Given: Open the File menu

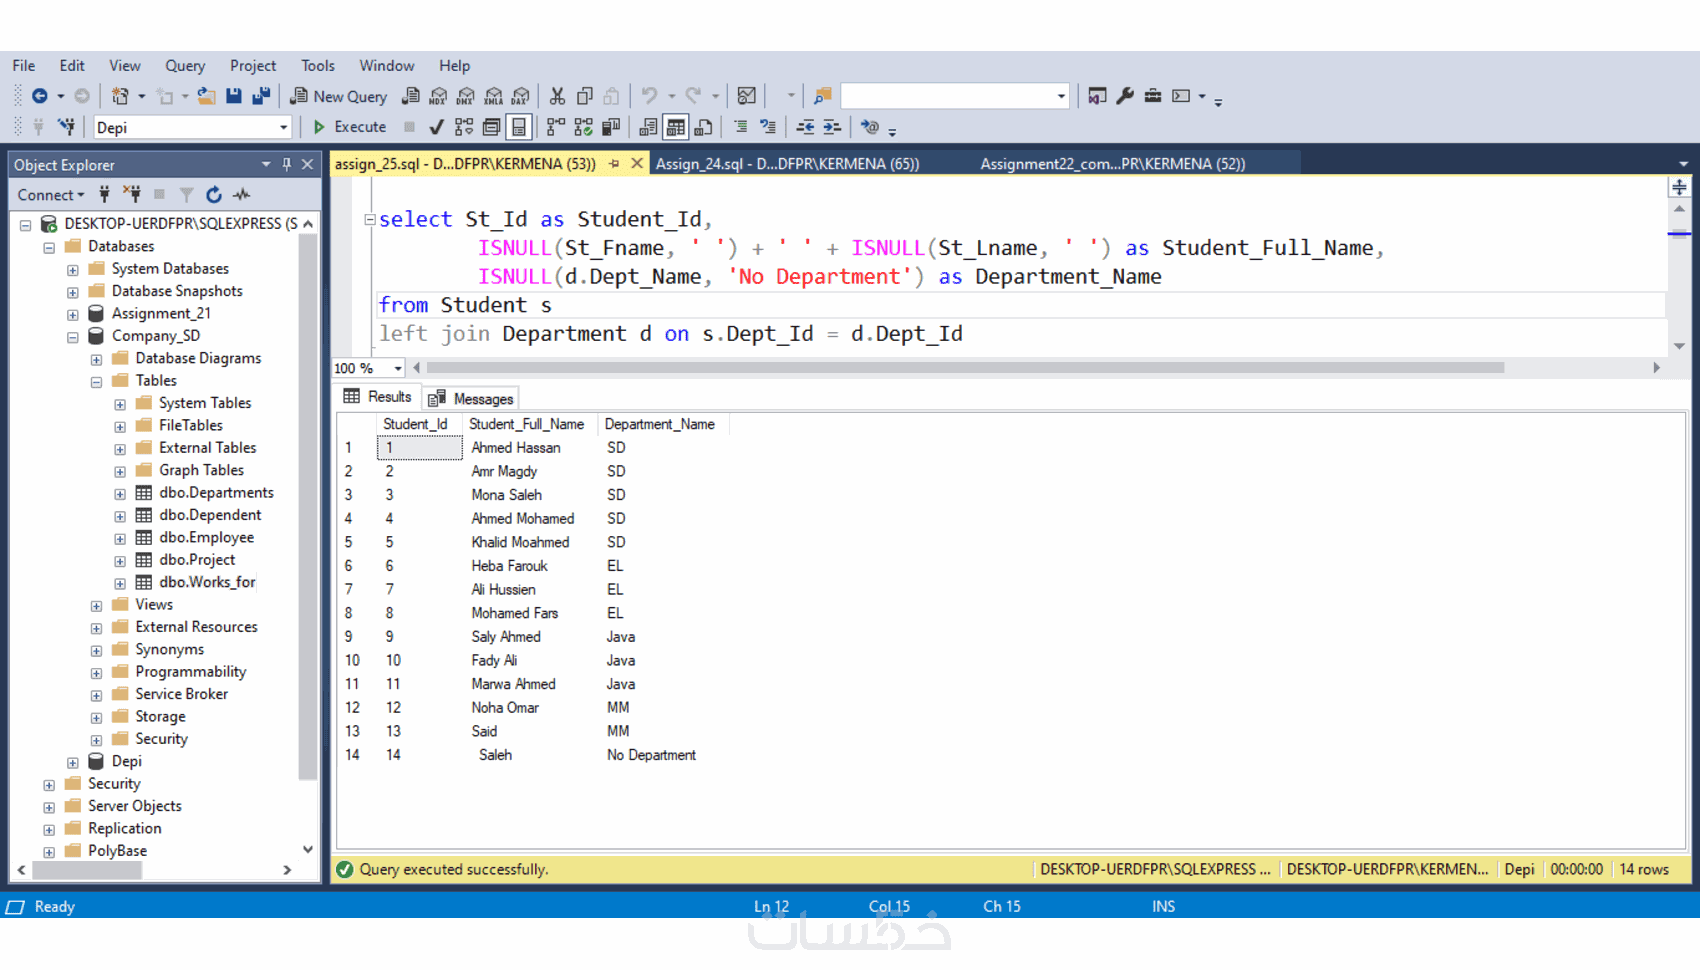Looking at the screenshot, I should point(24,65).
